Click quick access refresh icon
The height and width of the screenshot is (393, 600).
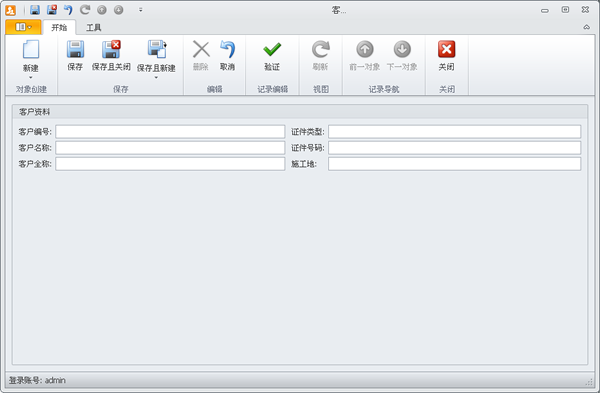pyautogui.click(x=85, y=10)
